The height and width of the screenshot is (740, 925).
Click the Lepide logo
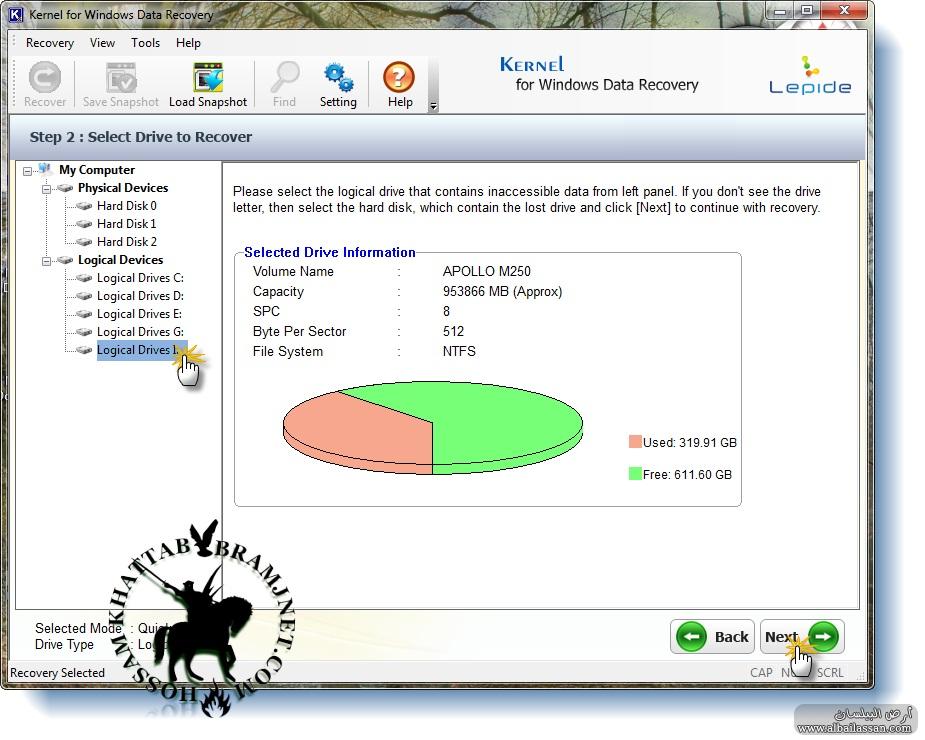pyautogui.click(x=810, y=76)
